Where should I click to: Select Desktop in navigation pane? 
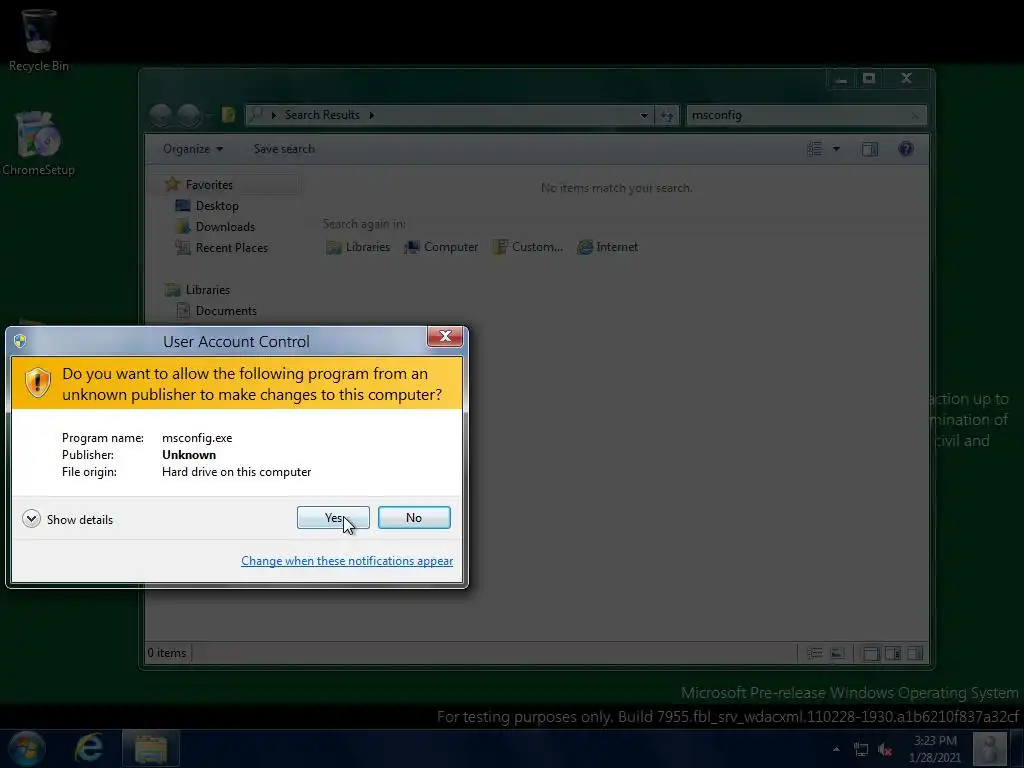[217, 206]
